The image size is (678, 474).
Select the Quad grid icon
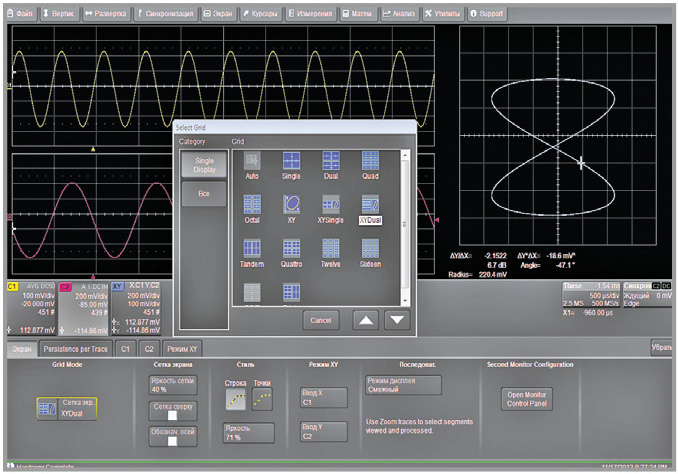click(x=370, y=162)
